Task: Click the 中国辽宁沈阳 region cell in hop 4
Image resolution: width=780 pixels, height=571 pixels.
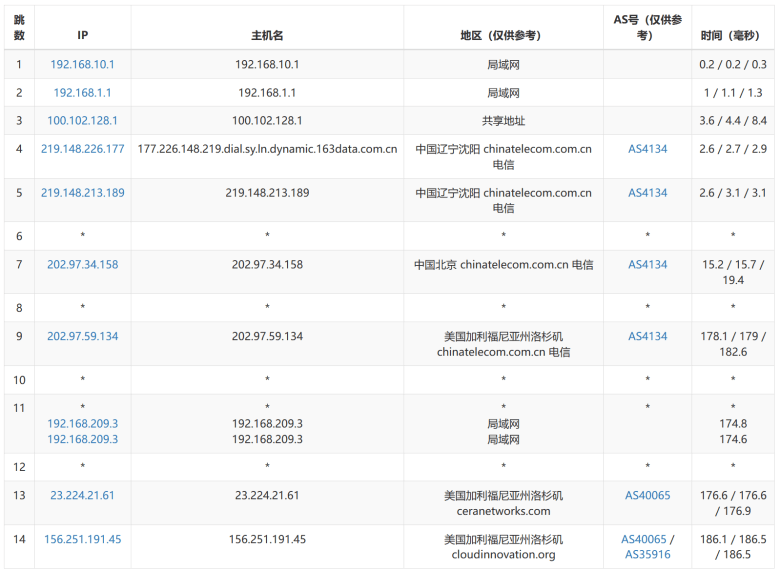Action: (503, 157)
